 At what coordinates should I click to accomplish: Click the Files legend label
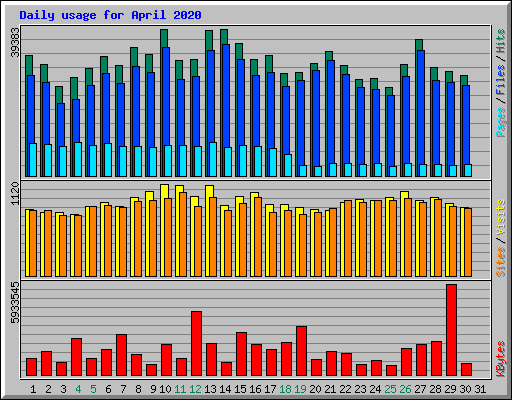(x=501, y=80)
